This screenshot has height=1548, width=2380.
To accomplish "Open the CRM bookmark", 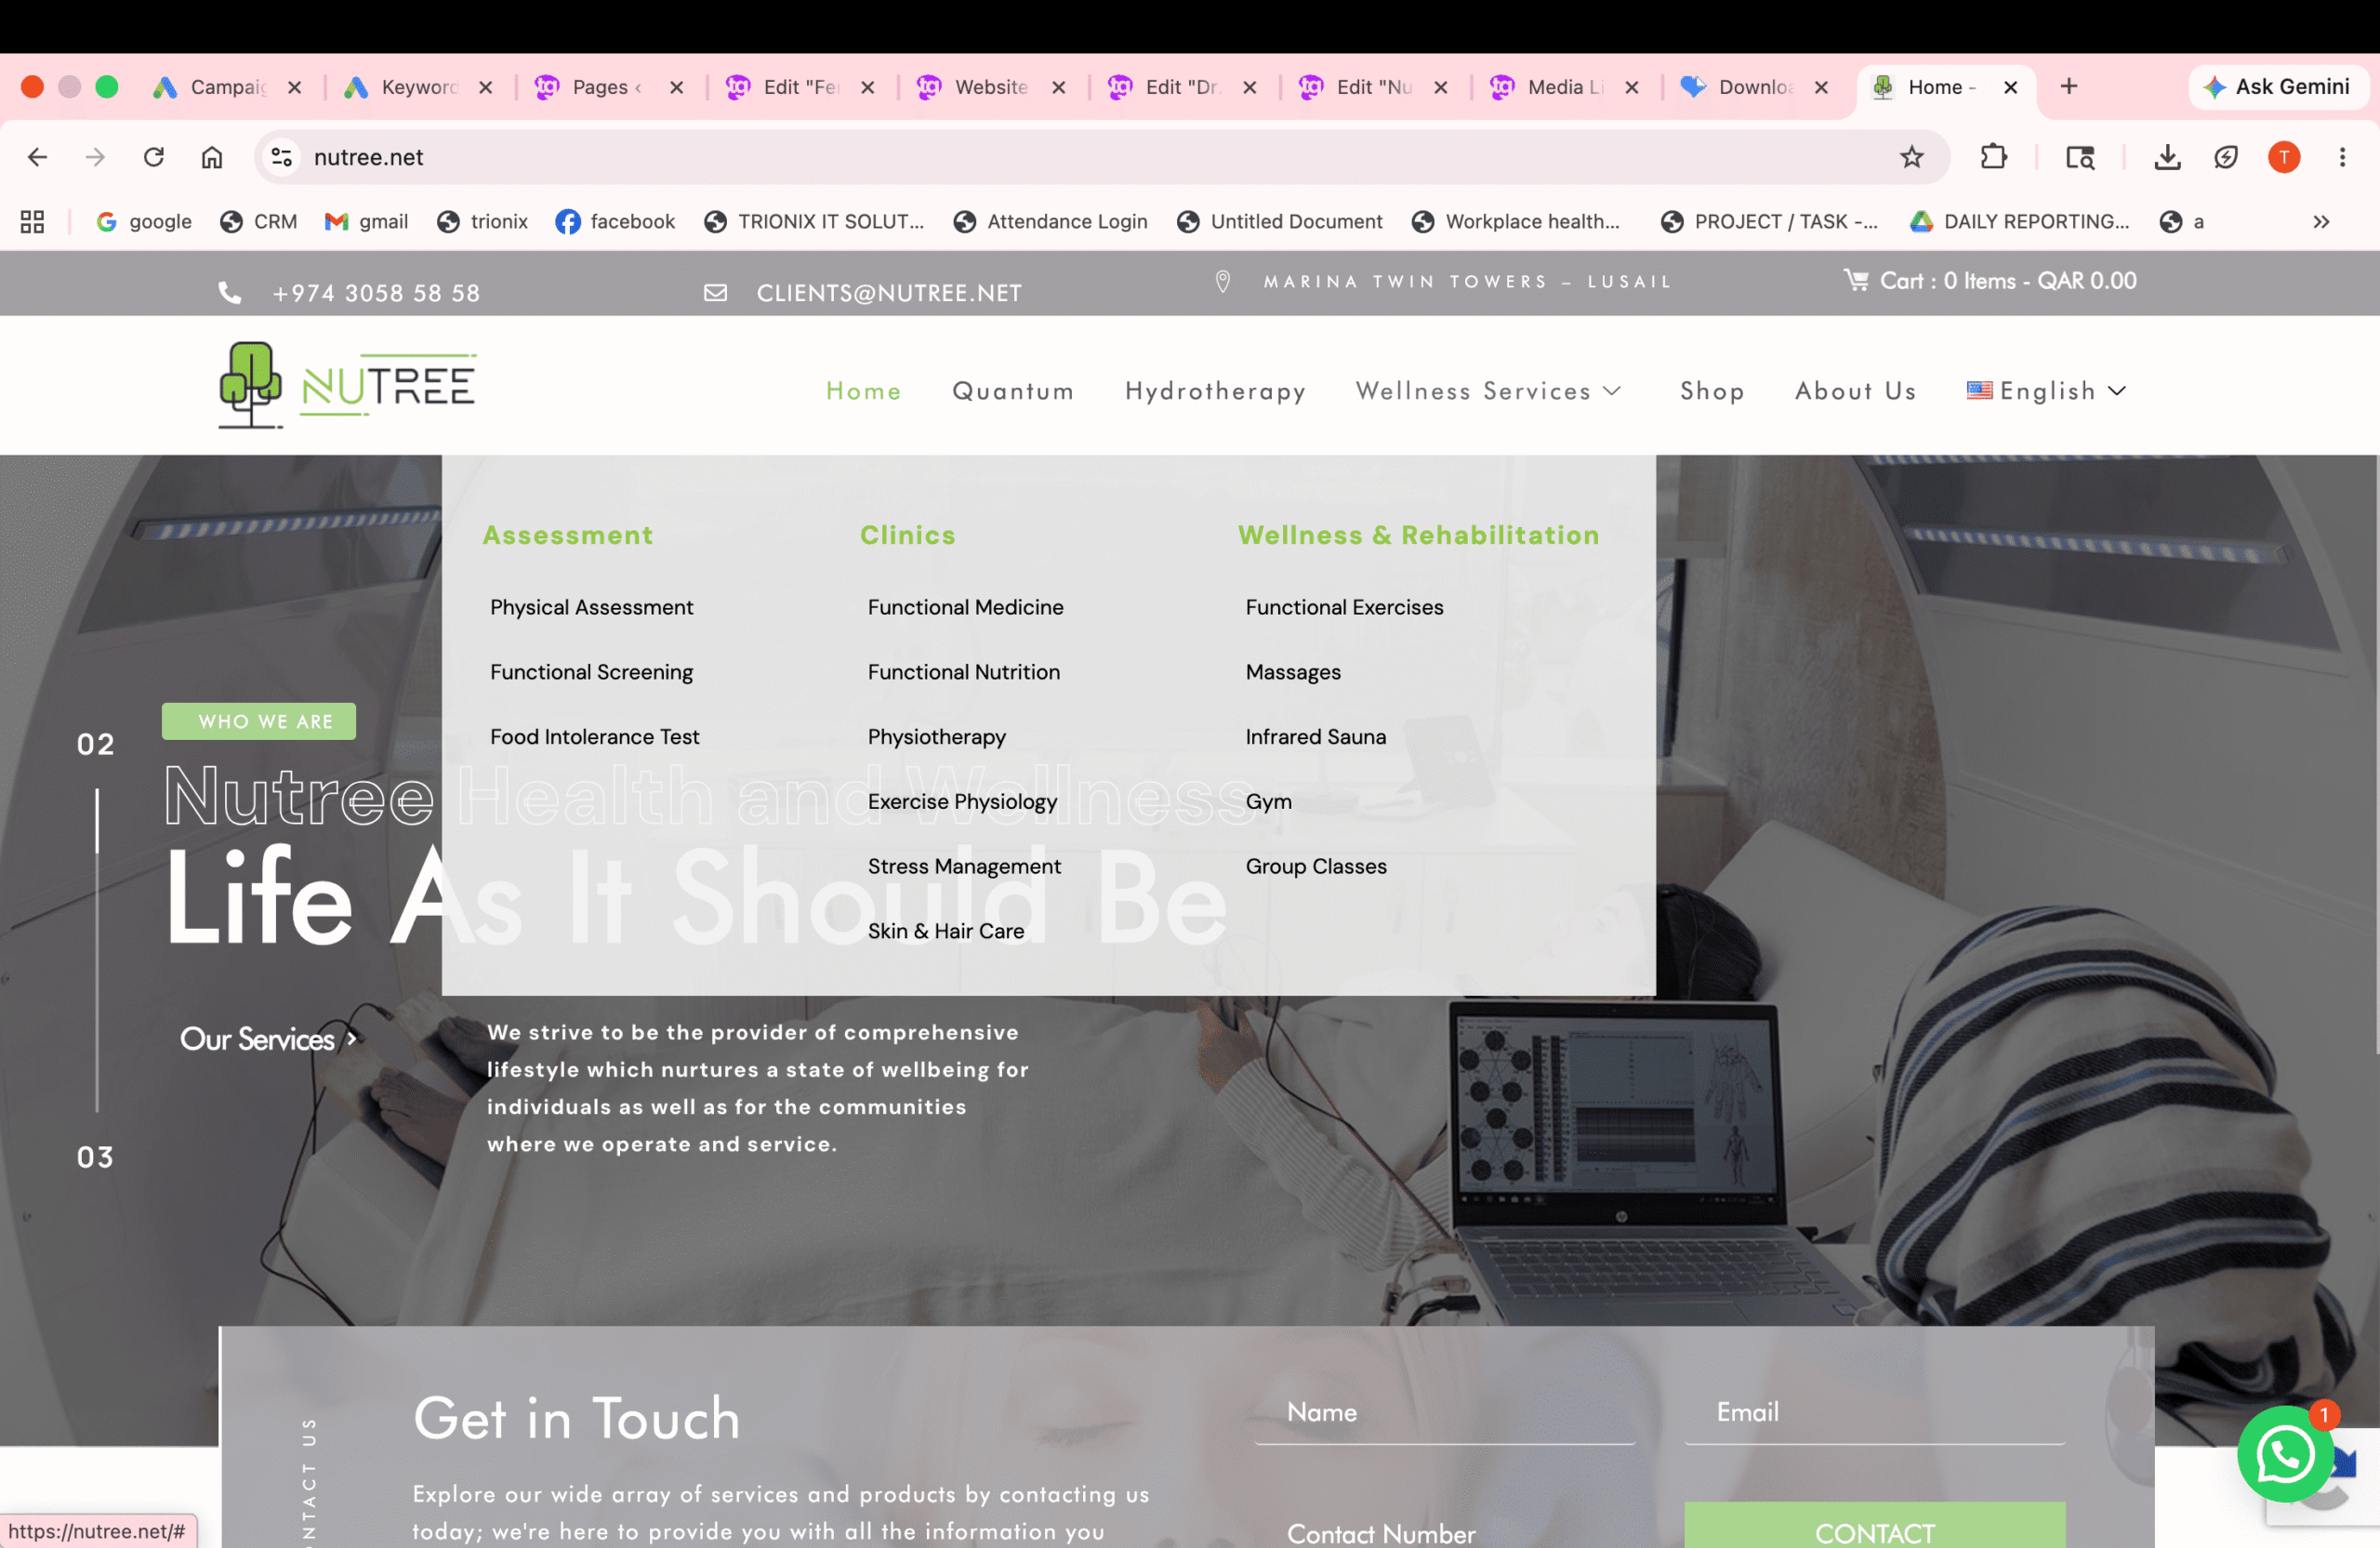I will [x=258, y=222].
